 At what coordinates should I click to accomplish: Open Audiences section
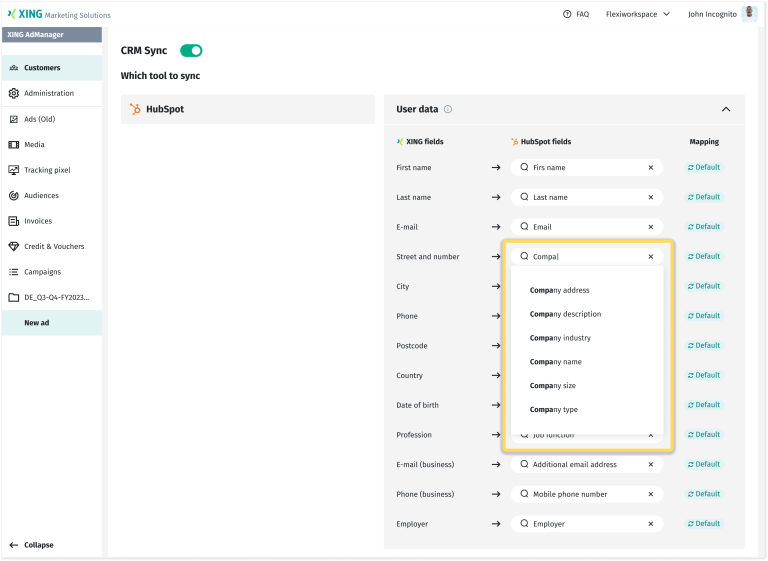point(41,196)
